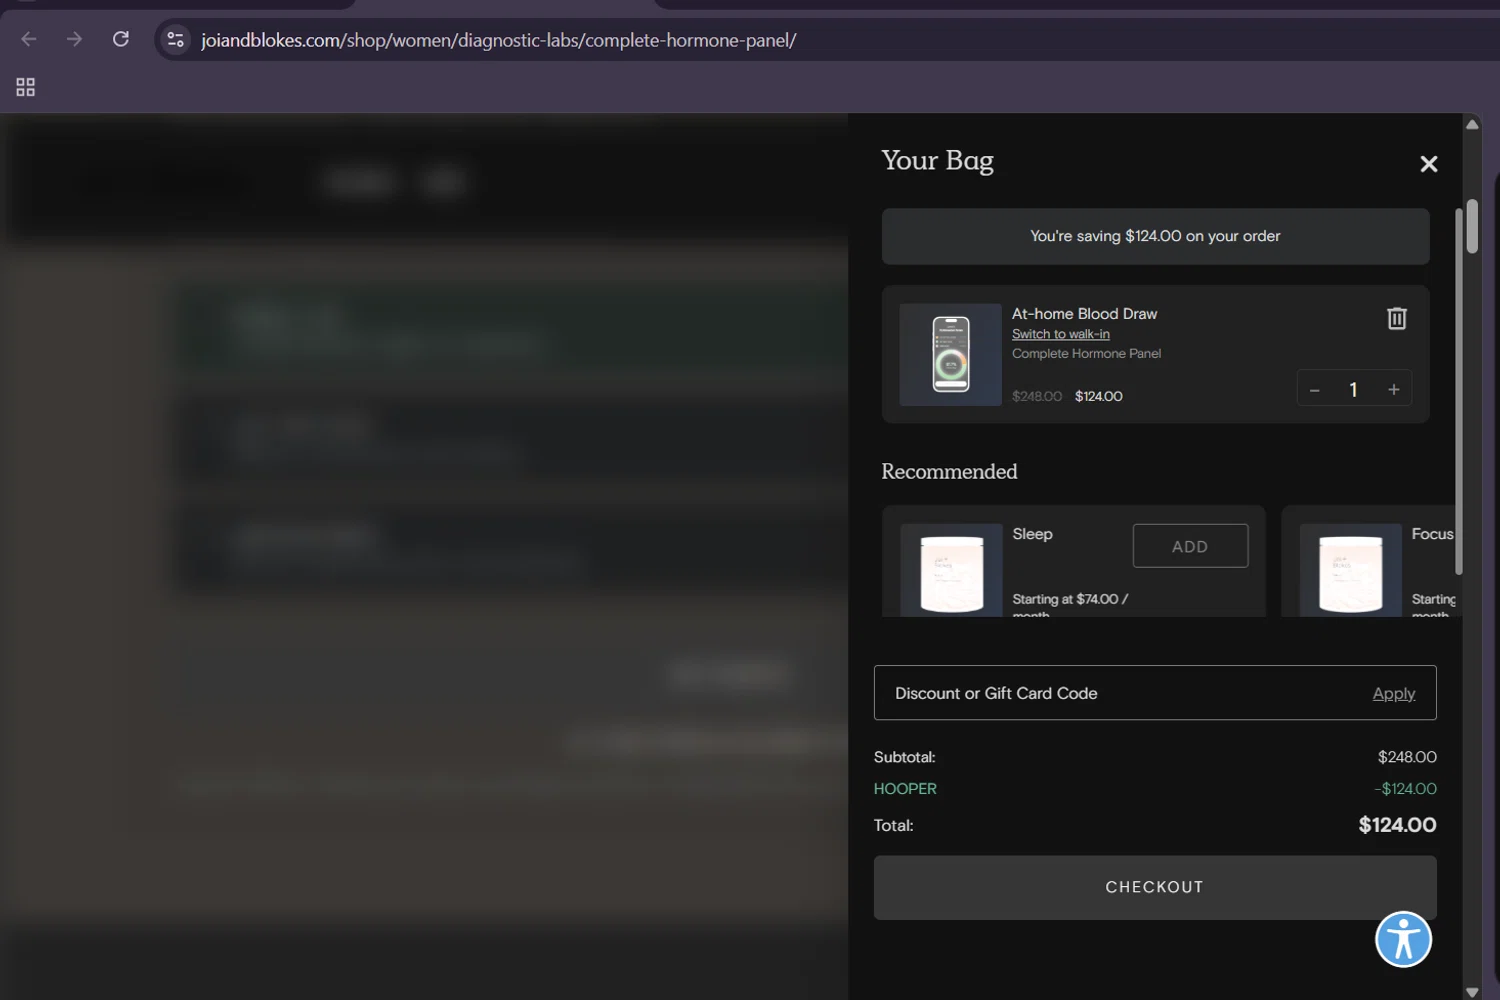
Task: Click the Total amount $124.00
Action: tap(1397, 825)
